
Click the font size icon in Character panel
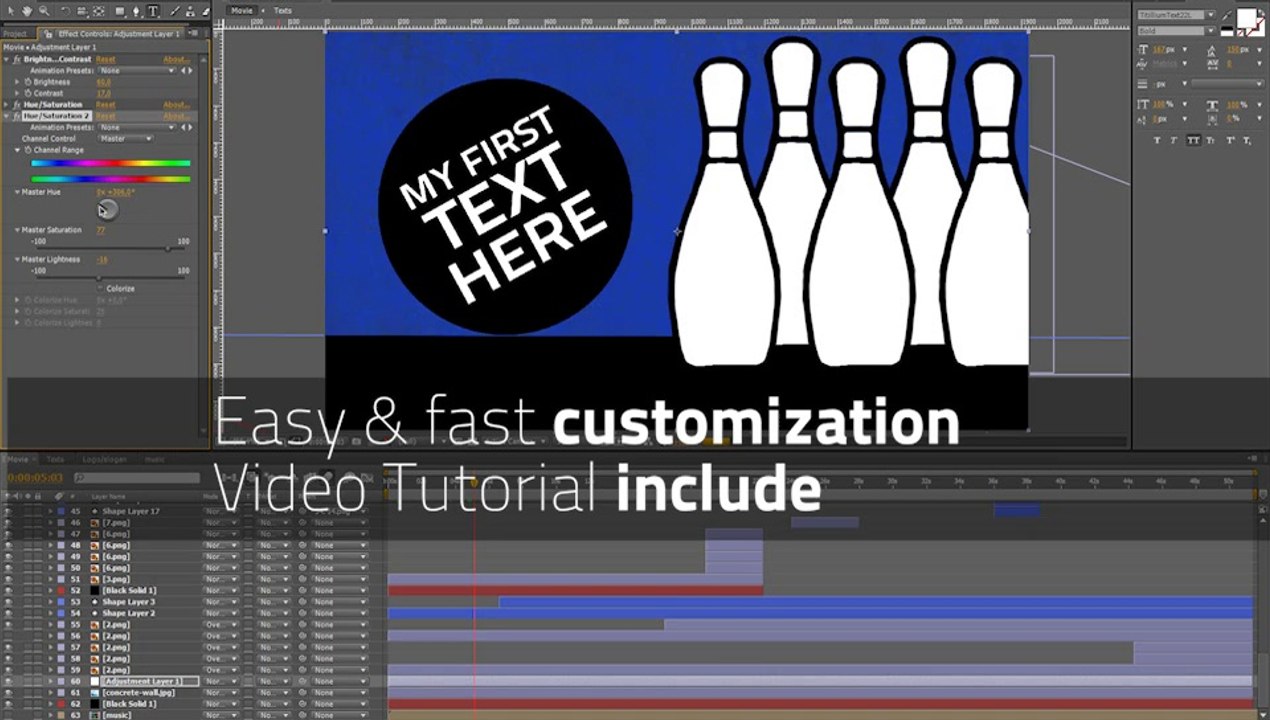tap(1144, 49)
